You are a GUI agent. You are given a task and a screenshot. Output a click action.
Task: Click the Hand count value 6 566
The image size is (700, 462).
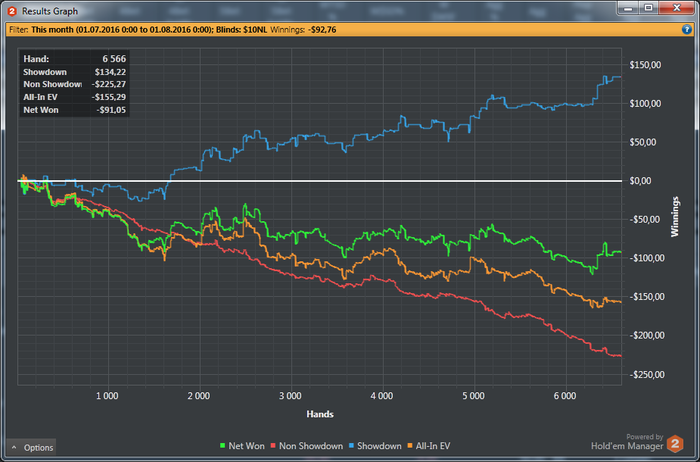pyautogui.click(x=114, y=59)
